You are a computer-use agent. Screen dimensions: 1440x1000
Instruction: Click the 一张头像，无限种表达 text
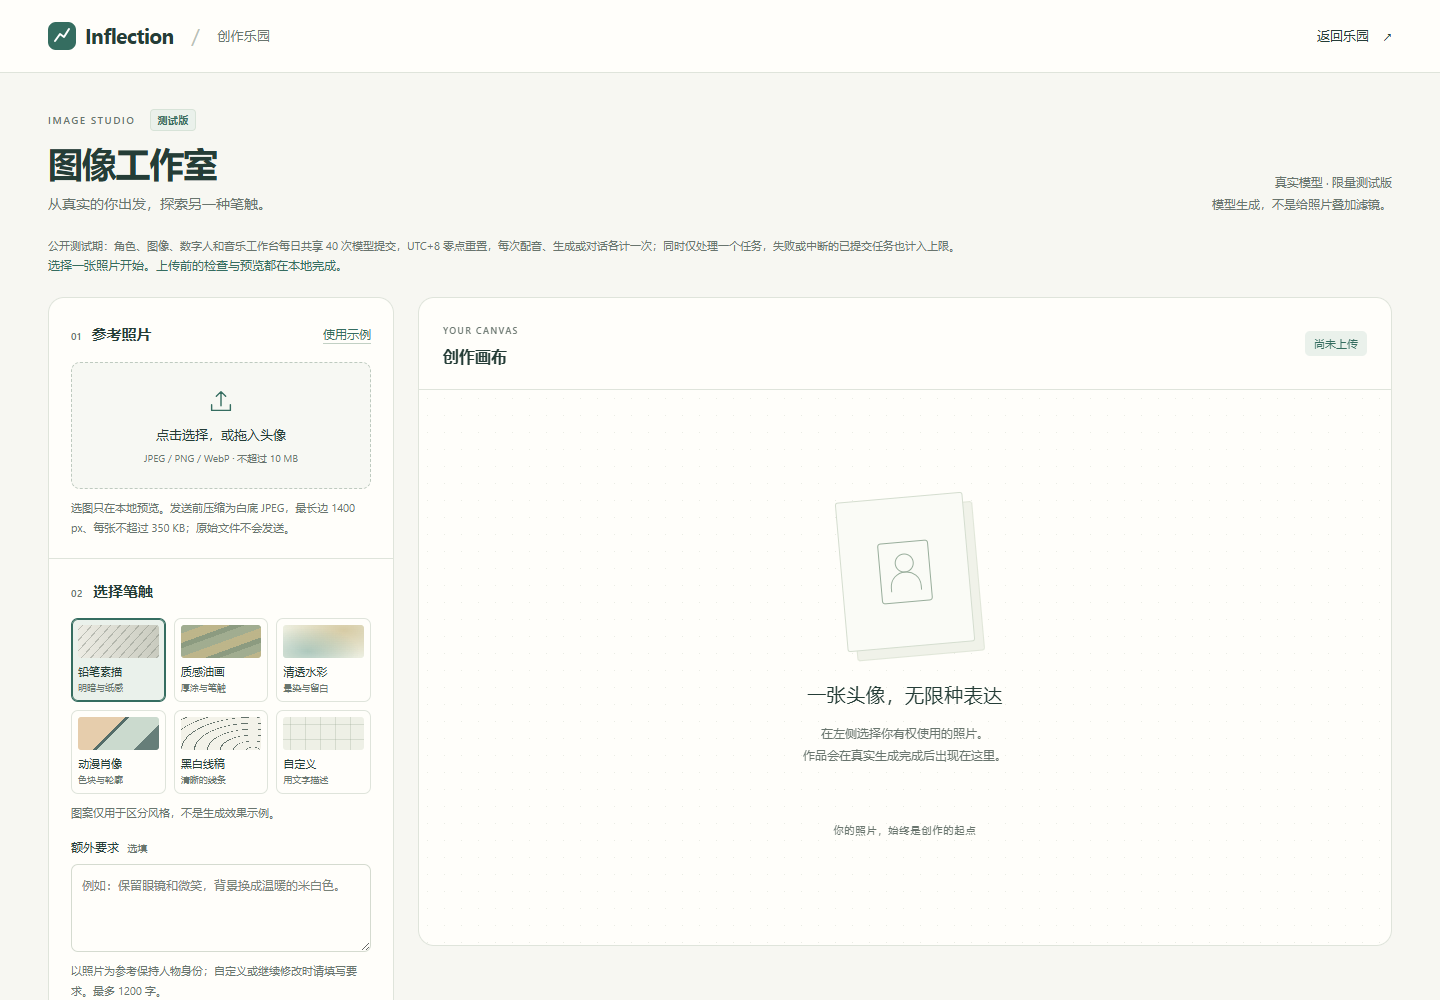point(905,696)
